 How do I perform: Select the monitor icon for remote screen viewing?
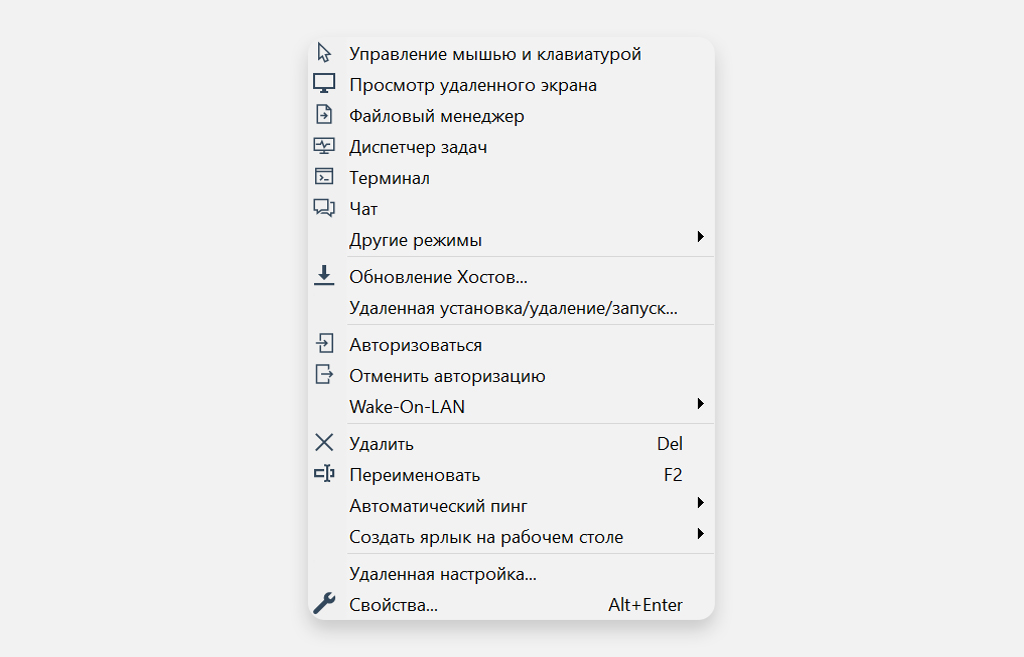click(324, 84)
